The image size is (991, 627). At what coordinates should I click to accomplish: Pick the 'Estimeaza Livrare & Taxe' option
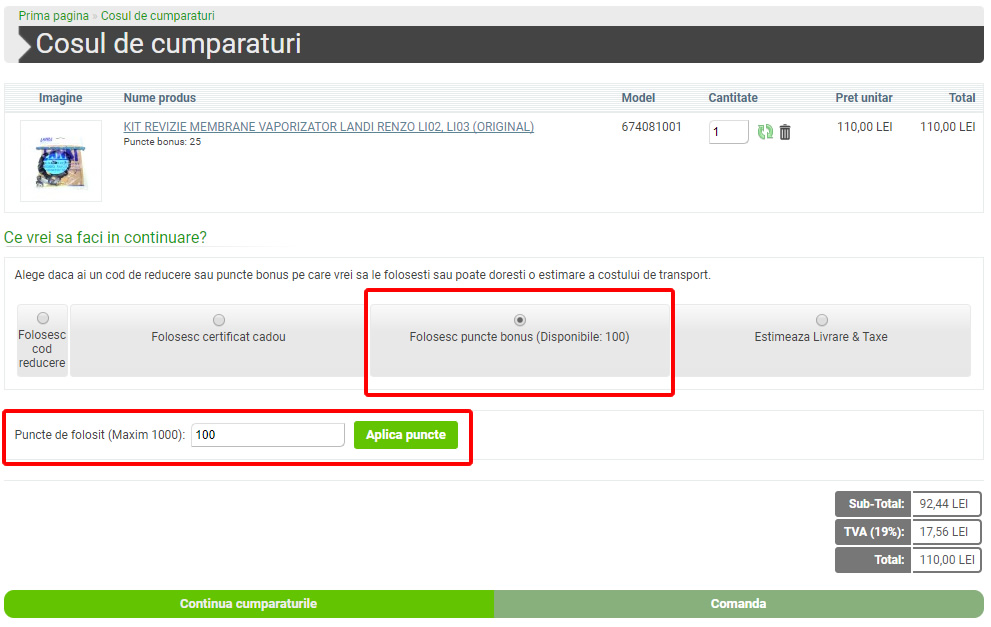tap(821, 320)
